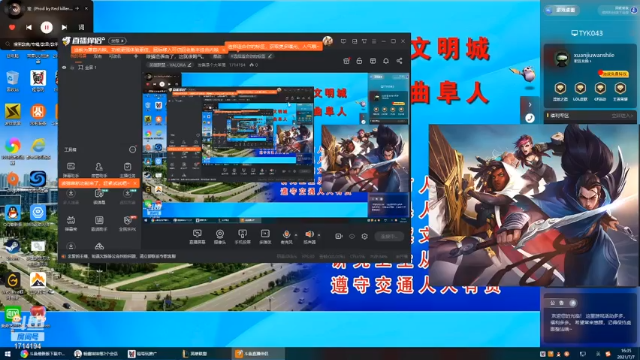Mute the microphone in streaming controls
The image size is (640, 360).
tap(286, 234)
